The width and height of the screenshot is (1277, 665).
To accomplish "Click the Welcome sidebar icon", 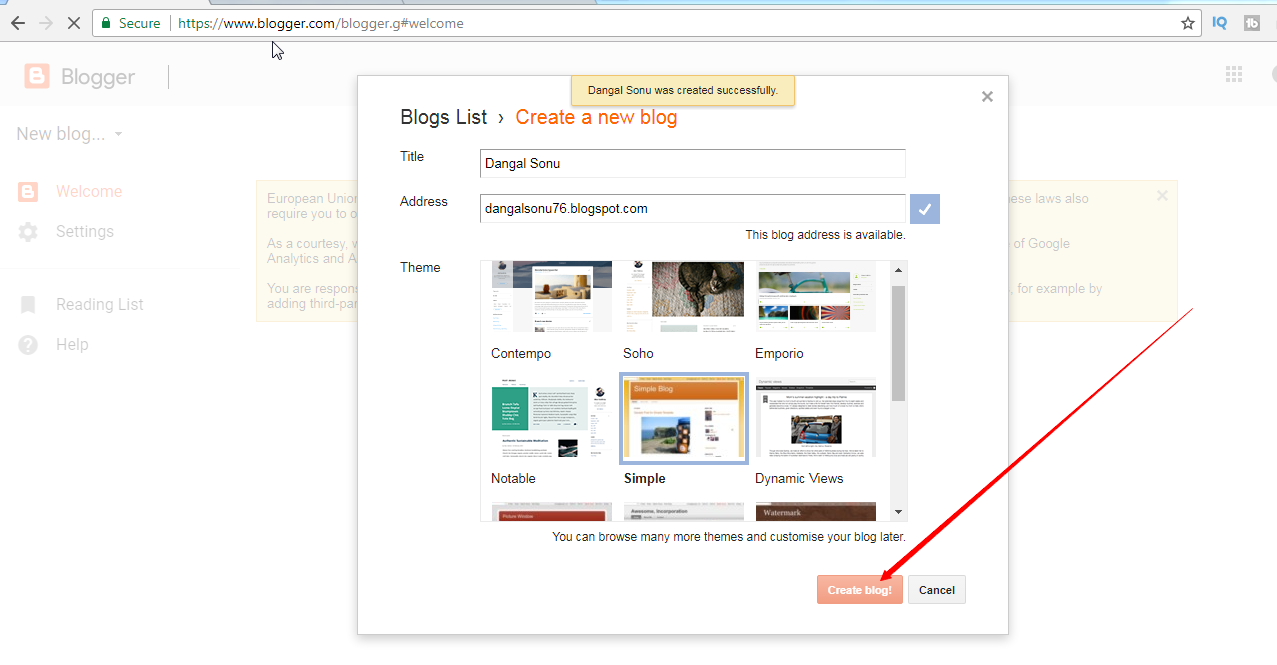I will [x=28, y=192].
